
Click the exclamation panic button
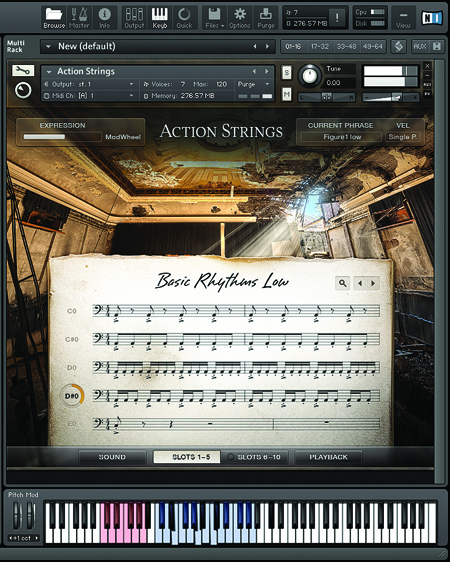point(337,18)
